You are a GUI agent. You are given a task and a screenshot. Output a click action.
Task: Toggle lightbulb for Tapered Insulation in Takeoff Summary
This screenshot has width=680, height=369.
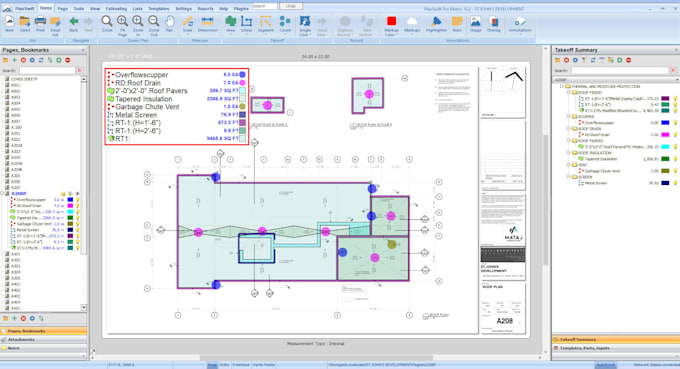coord(675,159)
